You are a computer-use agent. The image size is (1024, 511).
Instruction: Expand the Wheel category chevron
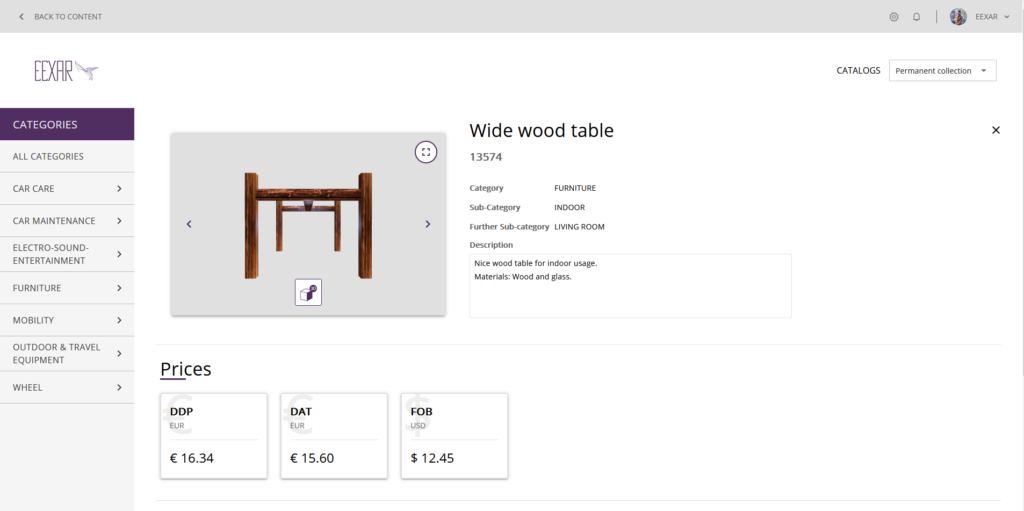pyautogui.click(x=120, y=387)
